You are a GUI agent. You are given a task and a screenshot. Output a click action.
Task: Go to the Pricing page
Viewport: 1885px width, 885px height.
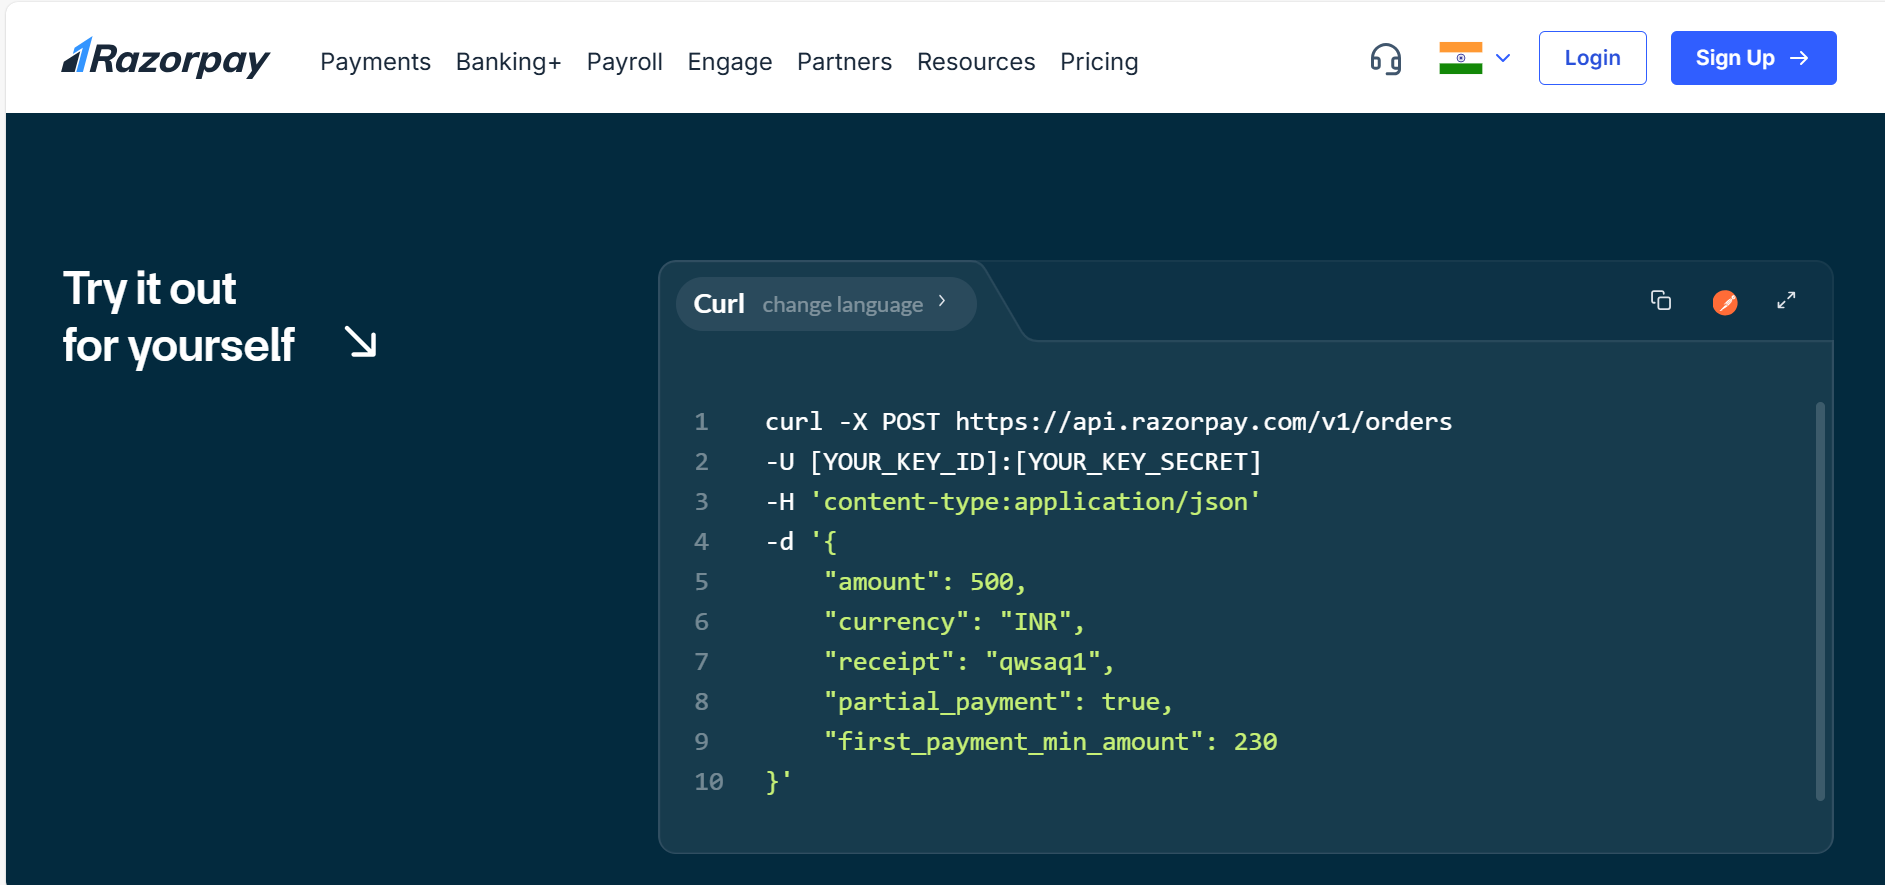[1098, 62]
